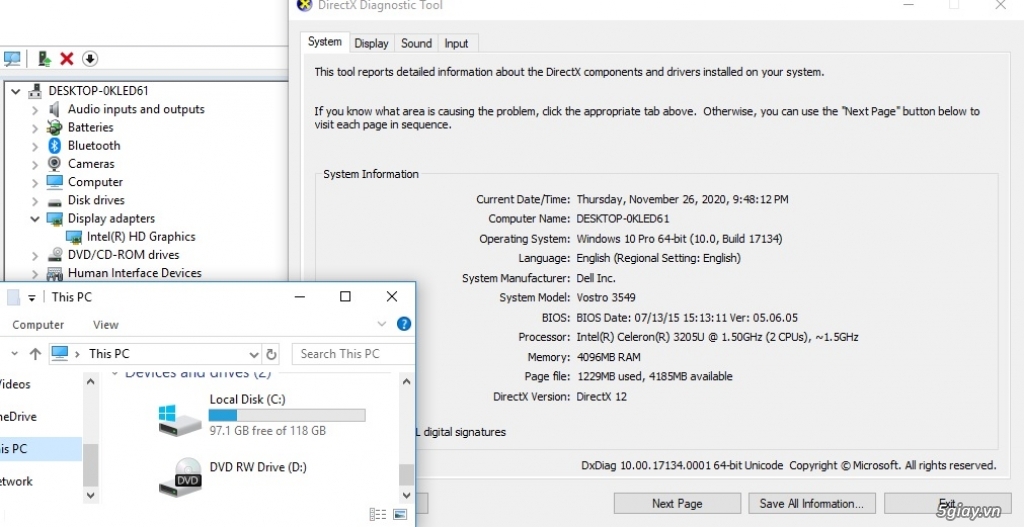
Task: Select the Batteries icon in device tree
Action: (x=55, y=127)
